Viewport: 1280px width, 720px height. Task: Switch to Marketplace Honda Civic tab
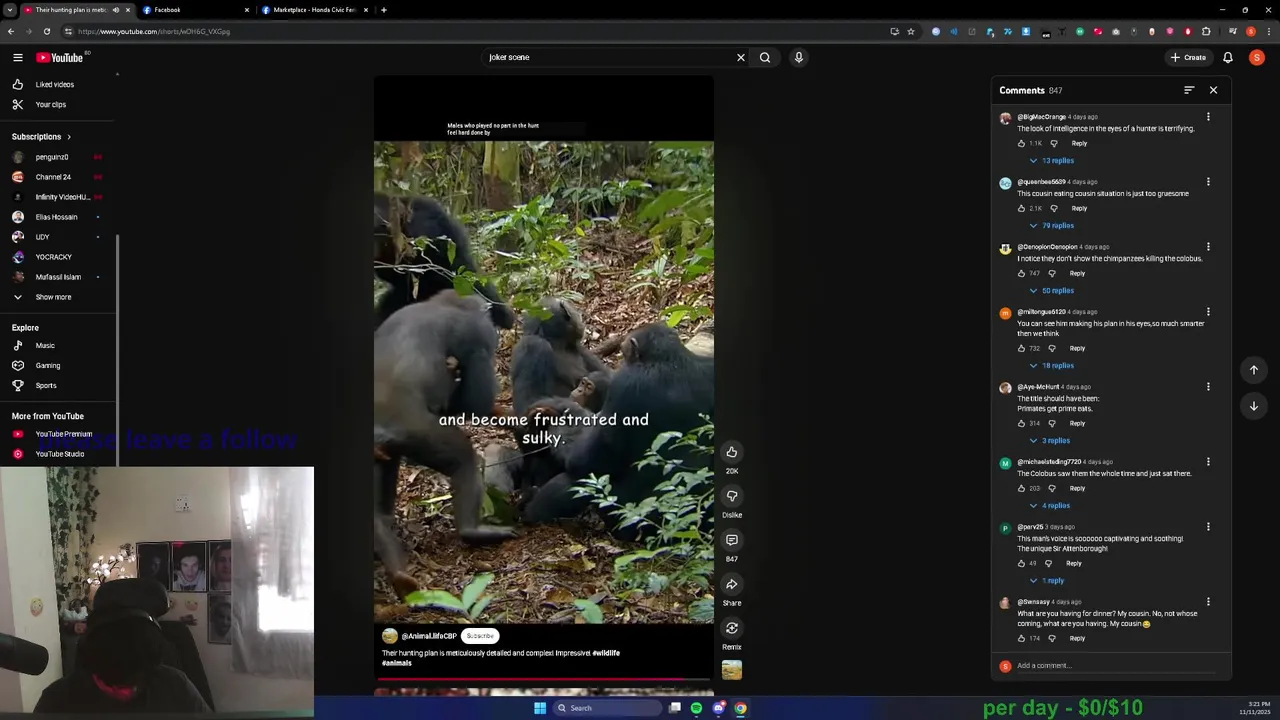[x=314, y=10]
